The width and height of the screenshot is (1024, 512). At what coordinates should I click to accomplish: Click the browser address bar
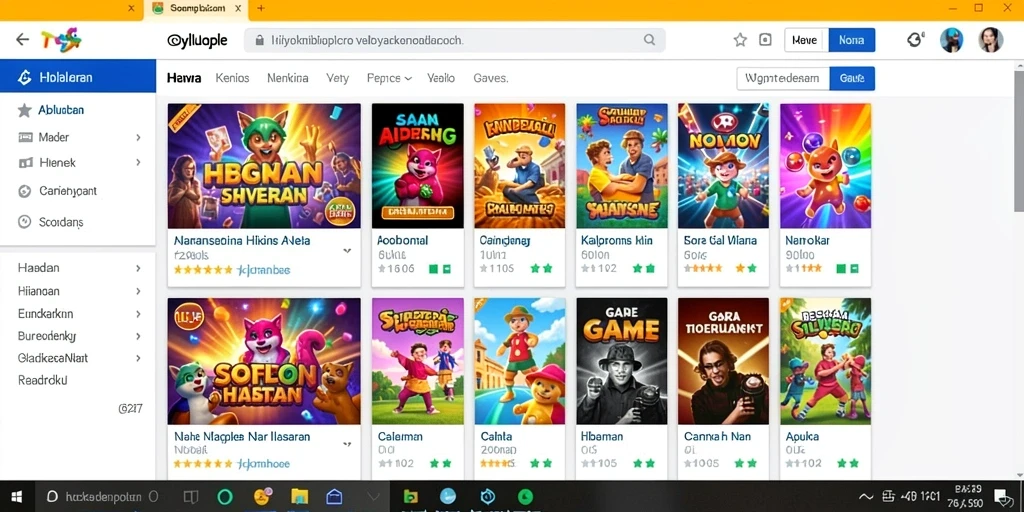(455, 40)
